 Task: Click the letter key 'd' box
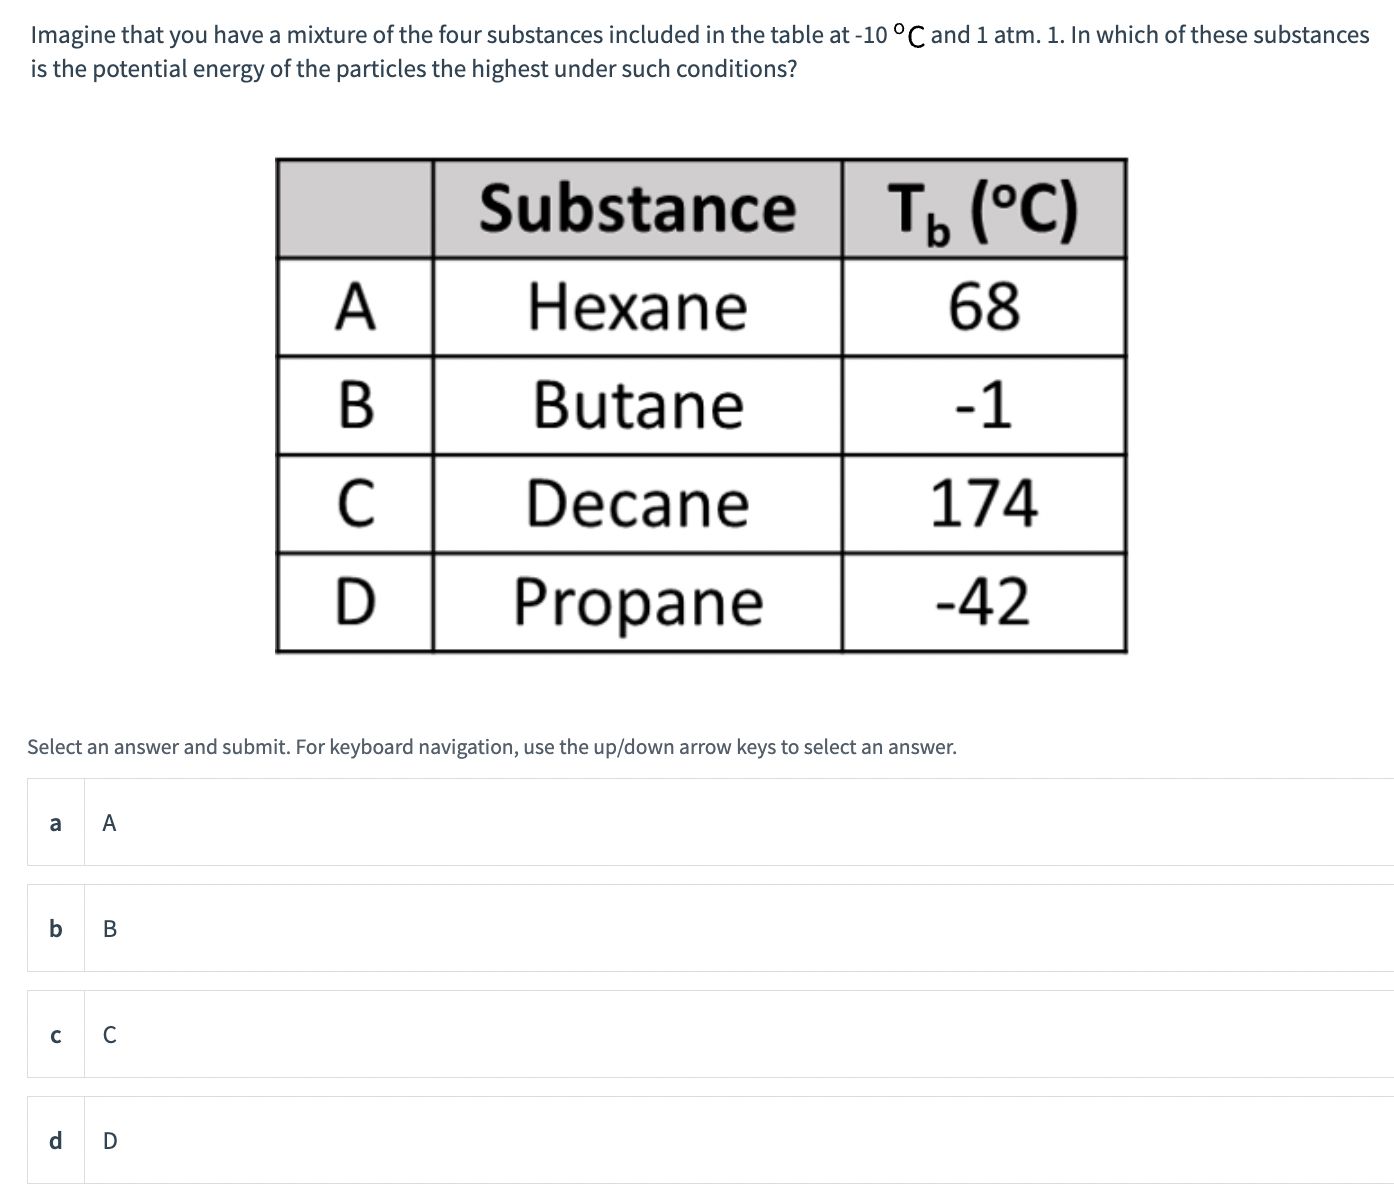56,1140
